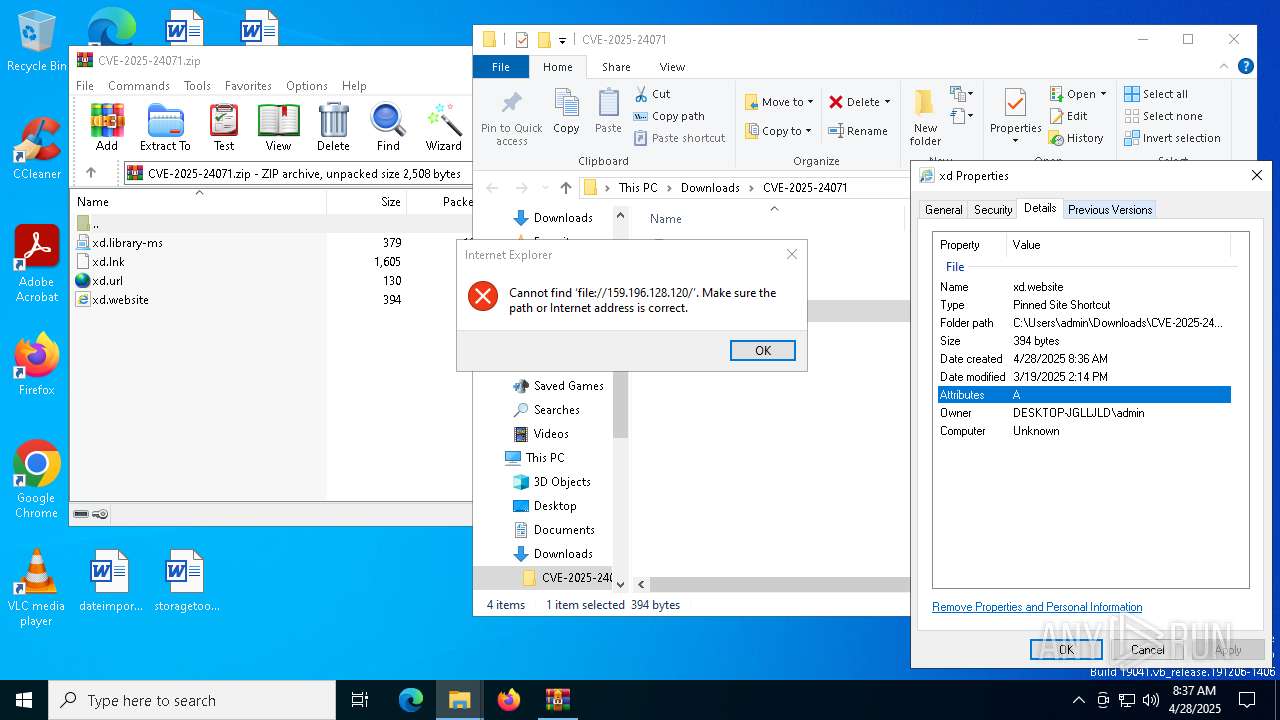The height and width of the screenshot is (720, 1280).
Task: Switch to the Share ribbon tab
Action: 616,67
